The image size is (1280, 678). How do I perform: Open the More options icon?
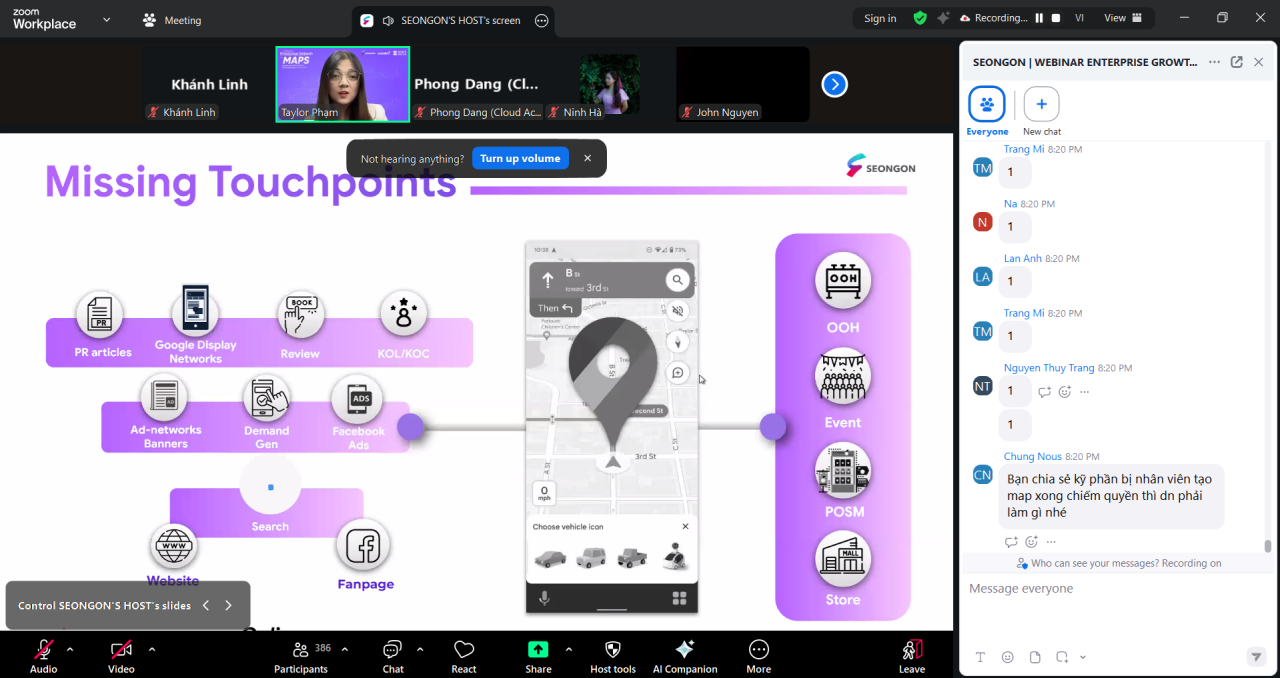coord(759,650)
